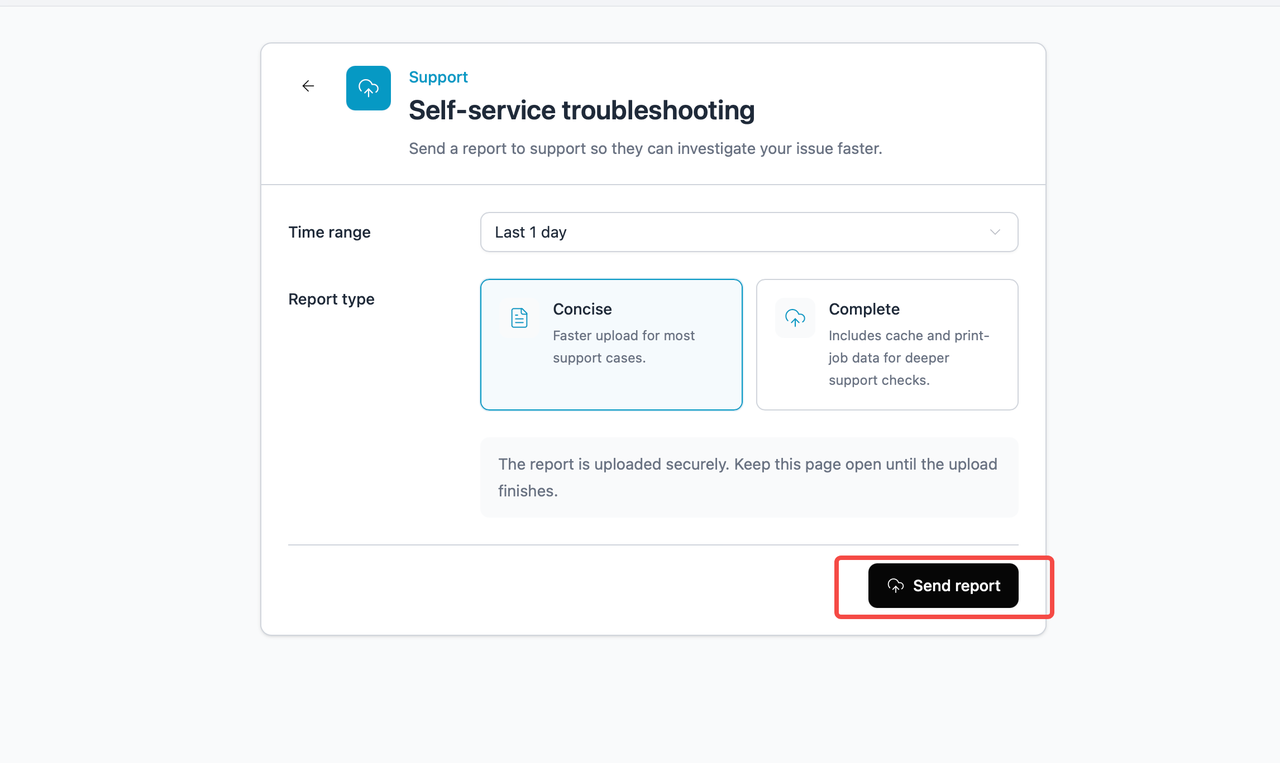This screenshot has width=1280, height=763.
Task: Select the Concise report type card
Action: [x=611, y=344]
